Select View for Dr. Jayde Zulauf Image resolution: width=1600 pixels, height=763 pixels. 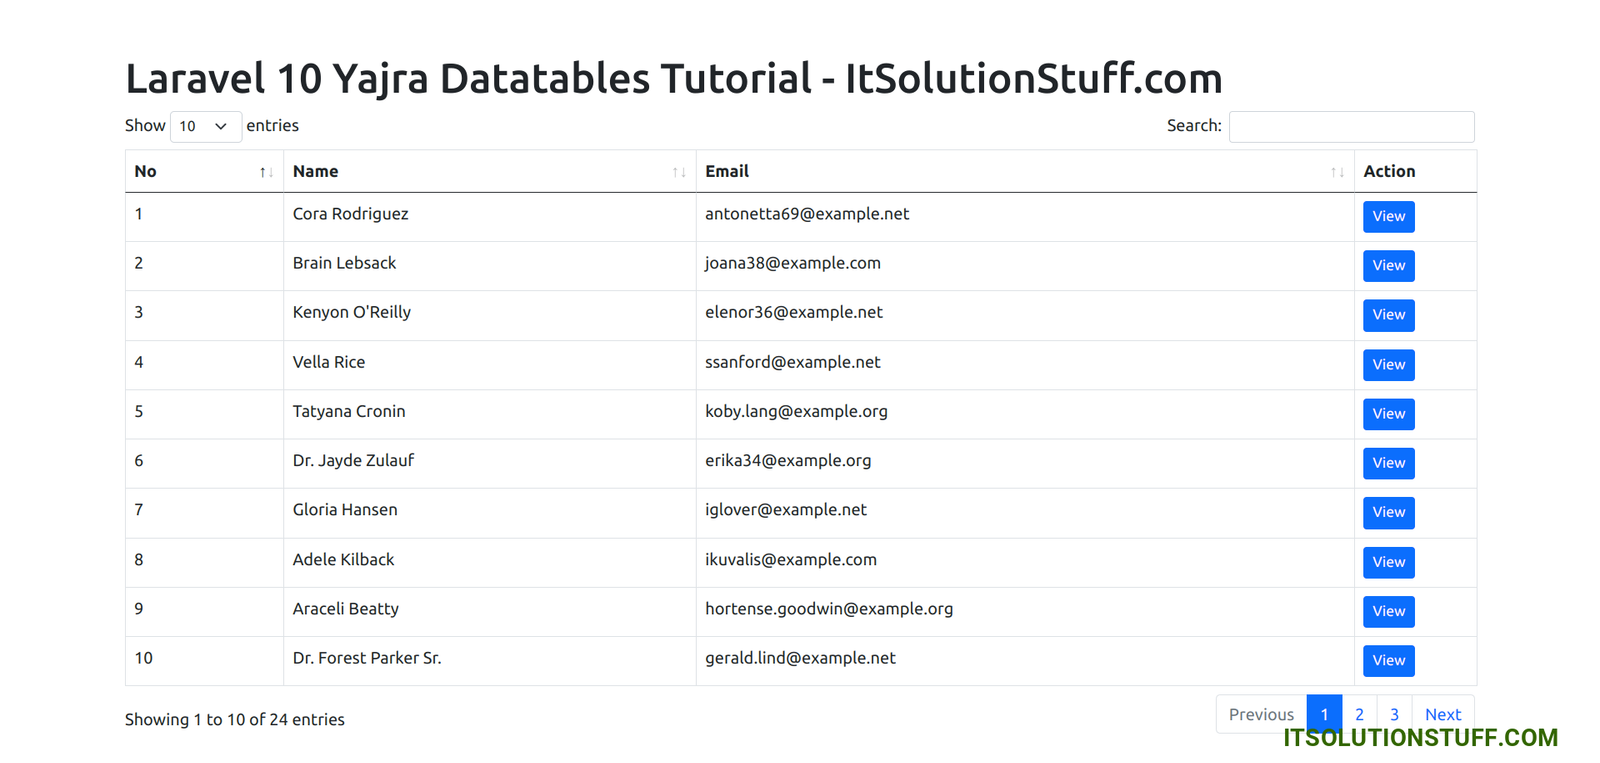click(x=1388, y=463)
